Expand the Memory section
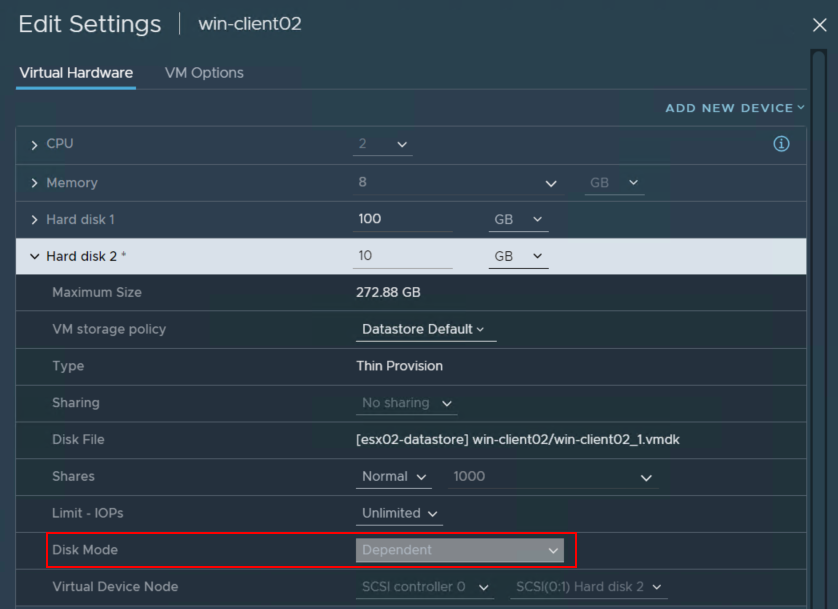The width and height of the screenshot is (838, 609). pos(35,183)
